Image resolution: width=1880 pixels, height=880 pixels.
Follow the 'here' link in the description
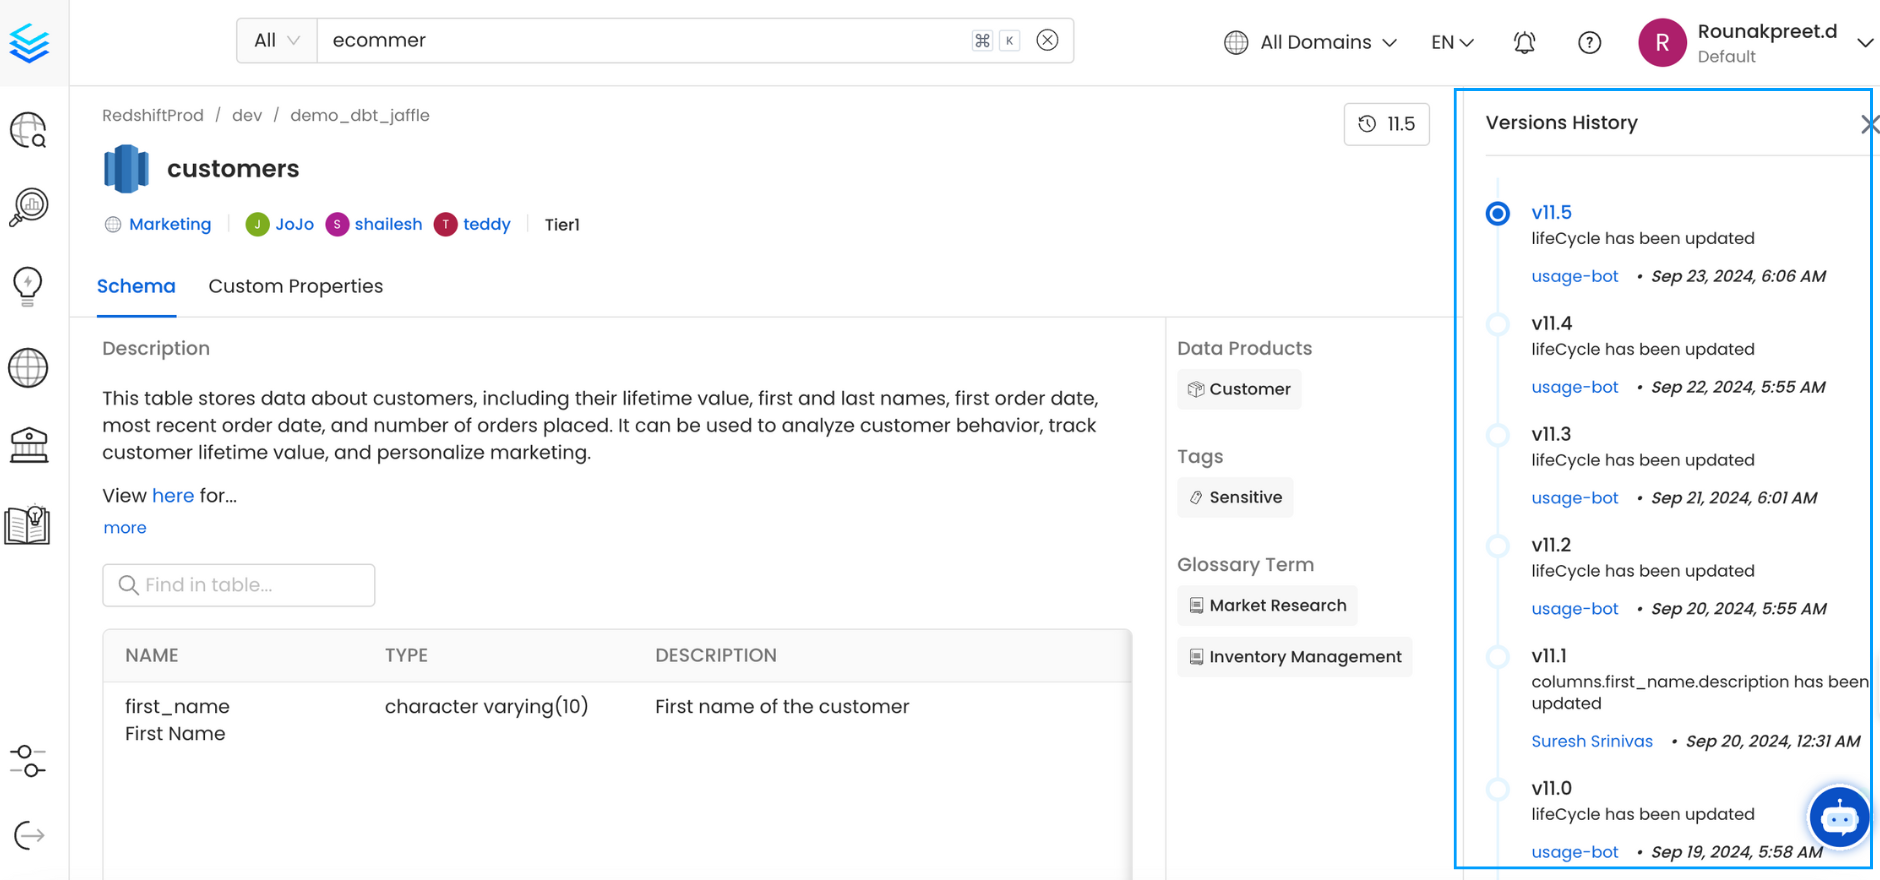(x=173, y=495)
